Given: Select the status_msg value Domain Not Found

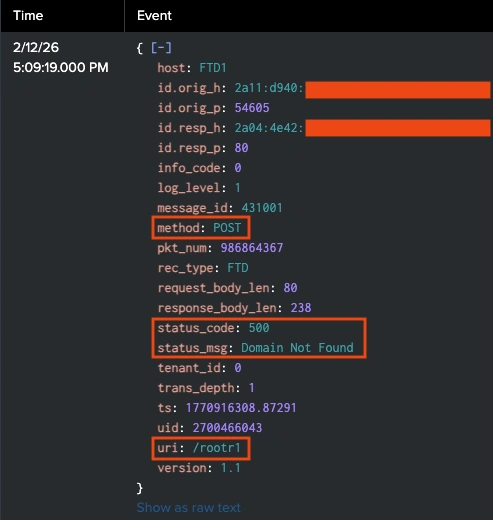Looking at the screenshot, I should tap(297, 348).
